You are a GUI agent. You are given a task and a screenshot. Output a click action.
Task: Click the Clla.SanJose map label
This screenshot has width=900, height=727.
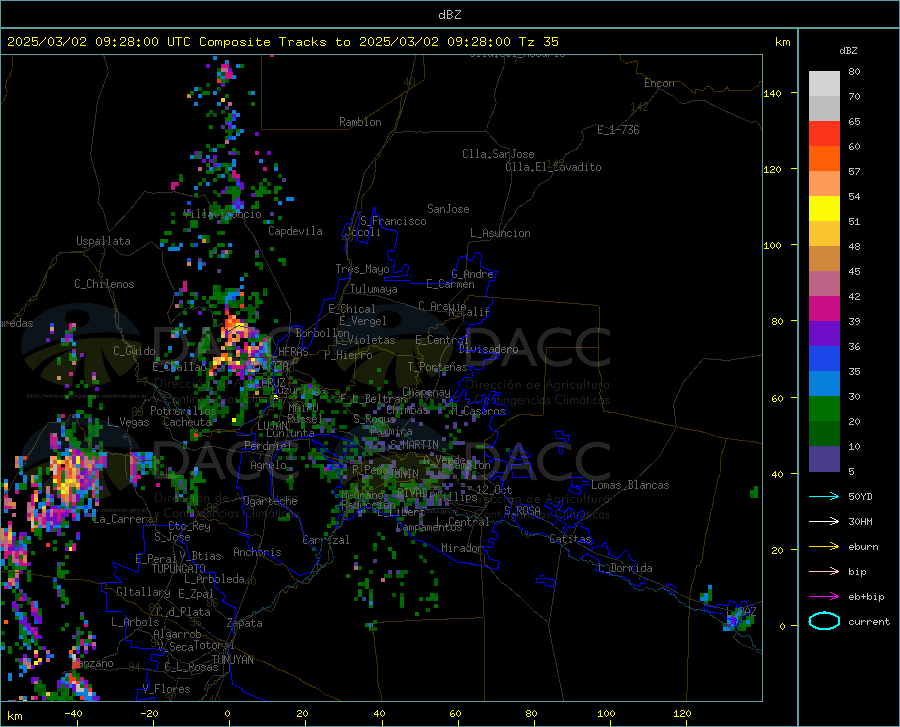(498, 154)
